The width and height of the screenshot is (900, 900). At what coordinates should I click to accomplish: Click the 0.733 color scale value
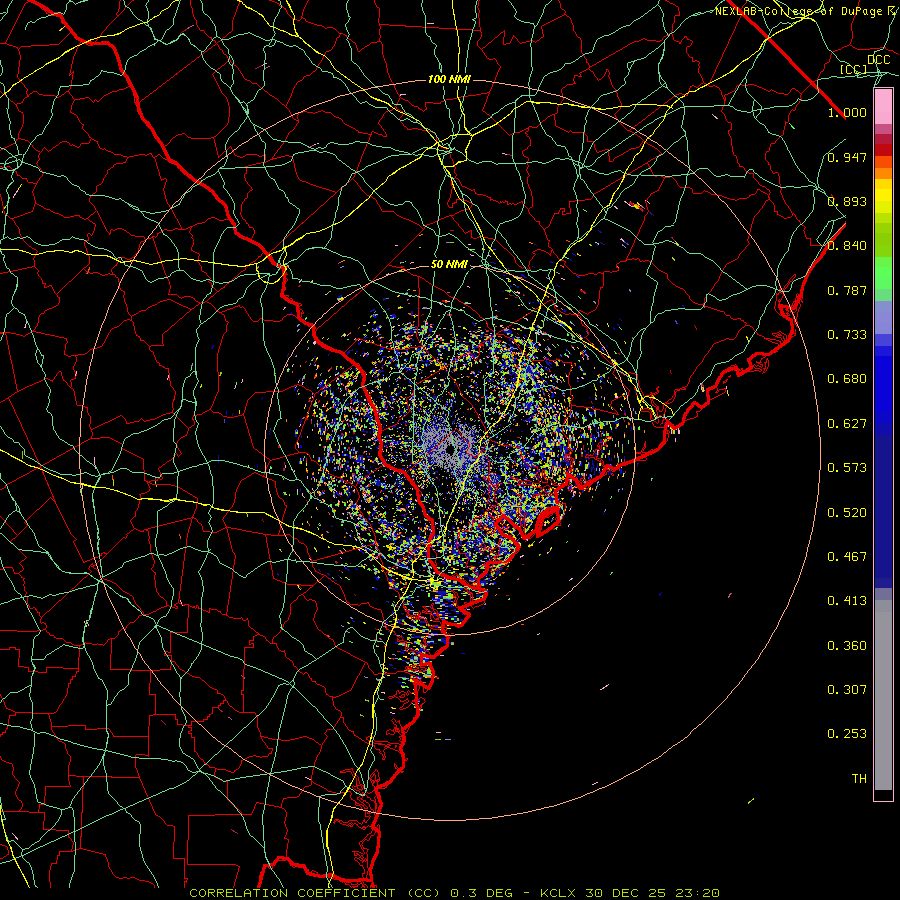(847, 335)
